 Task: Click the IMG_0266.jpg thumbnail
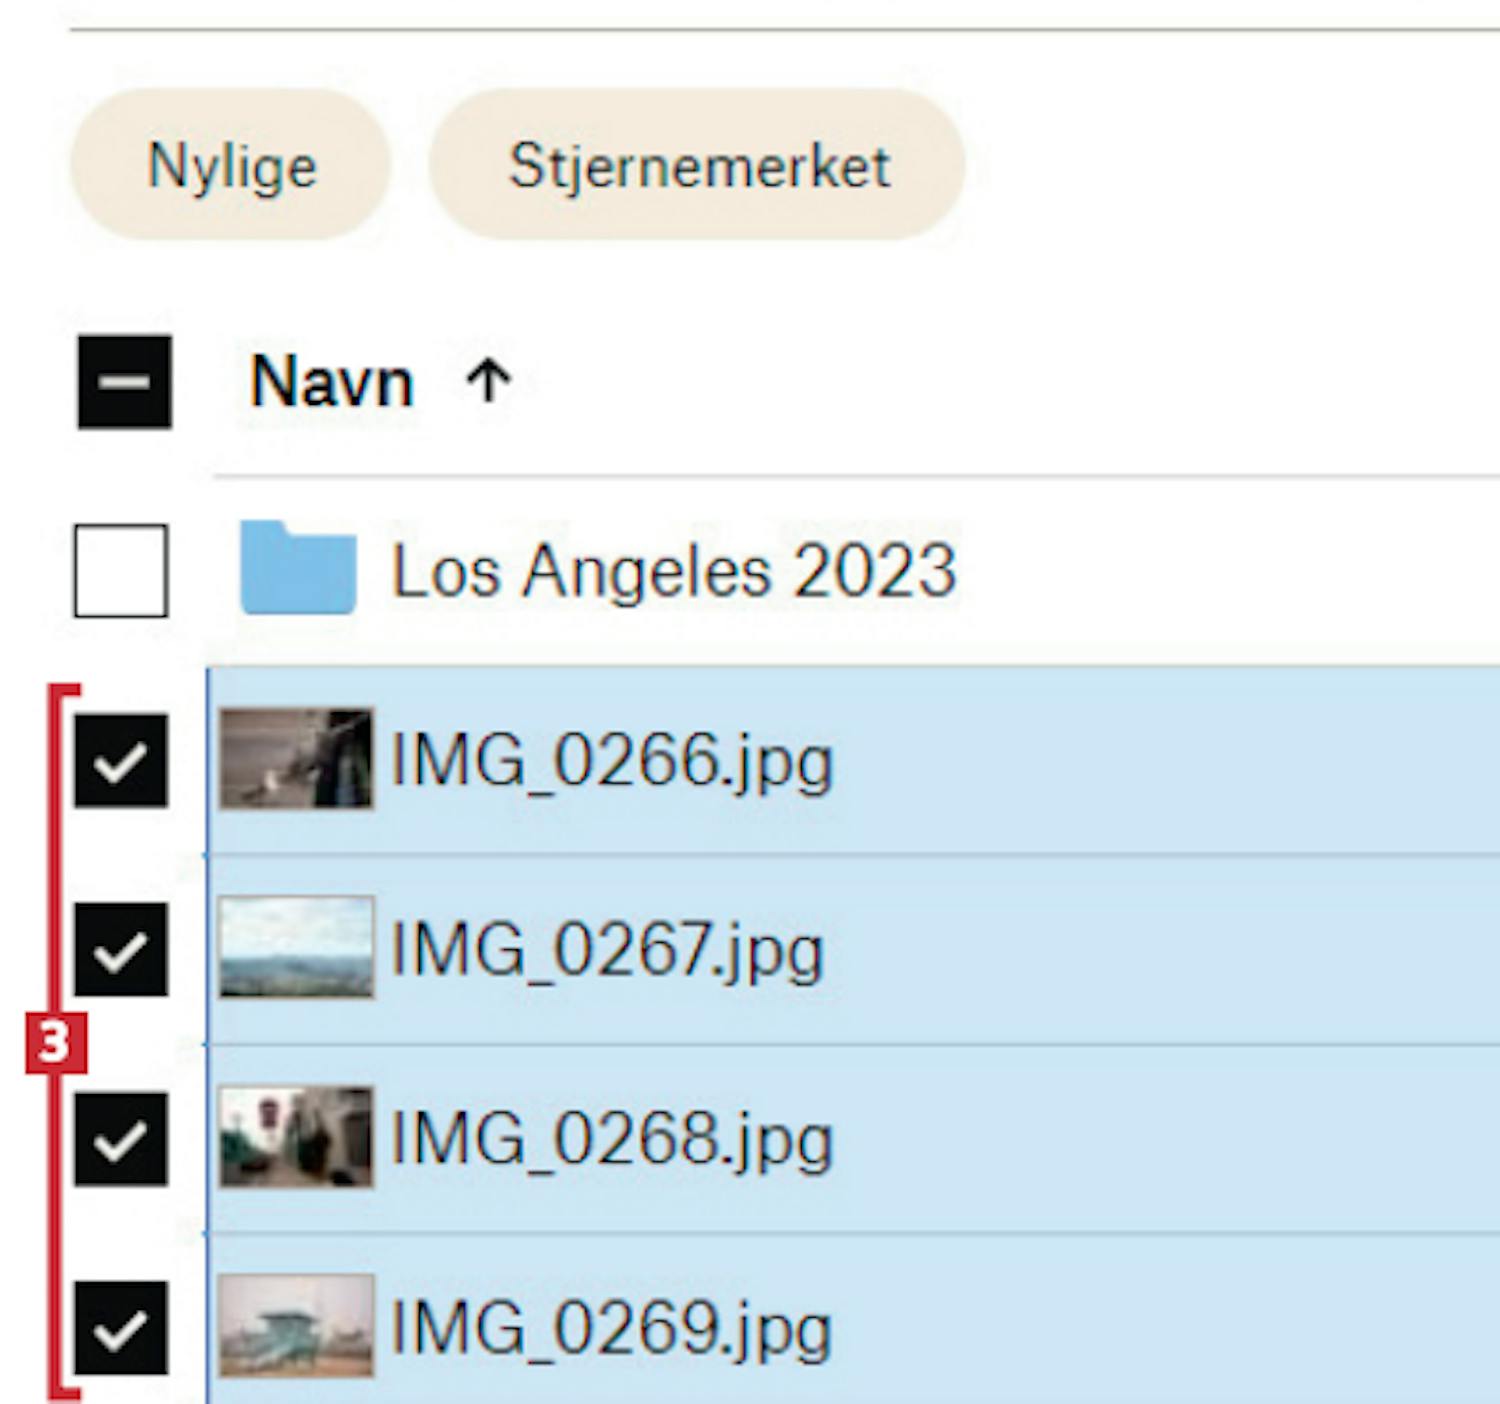[x=296, y=758]
